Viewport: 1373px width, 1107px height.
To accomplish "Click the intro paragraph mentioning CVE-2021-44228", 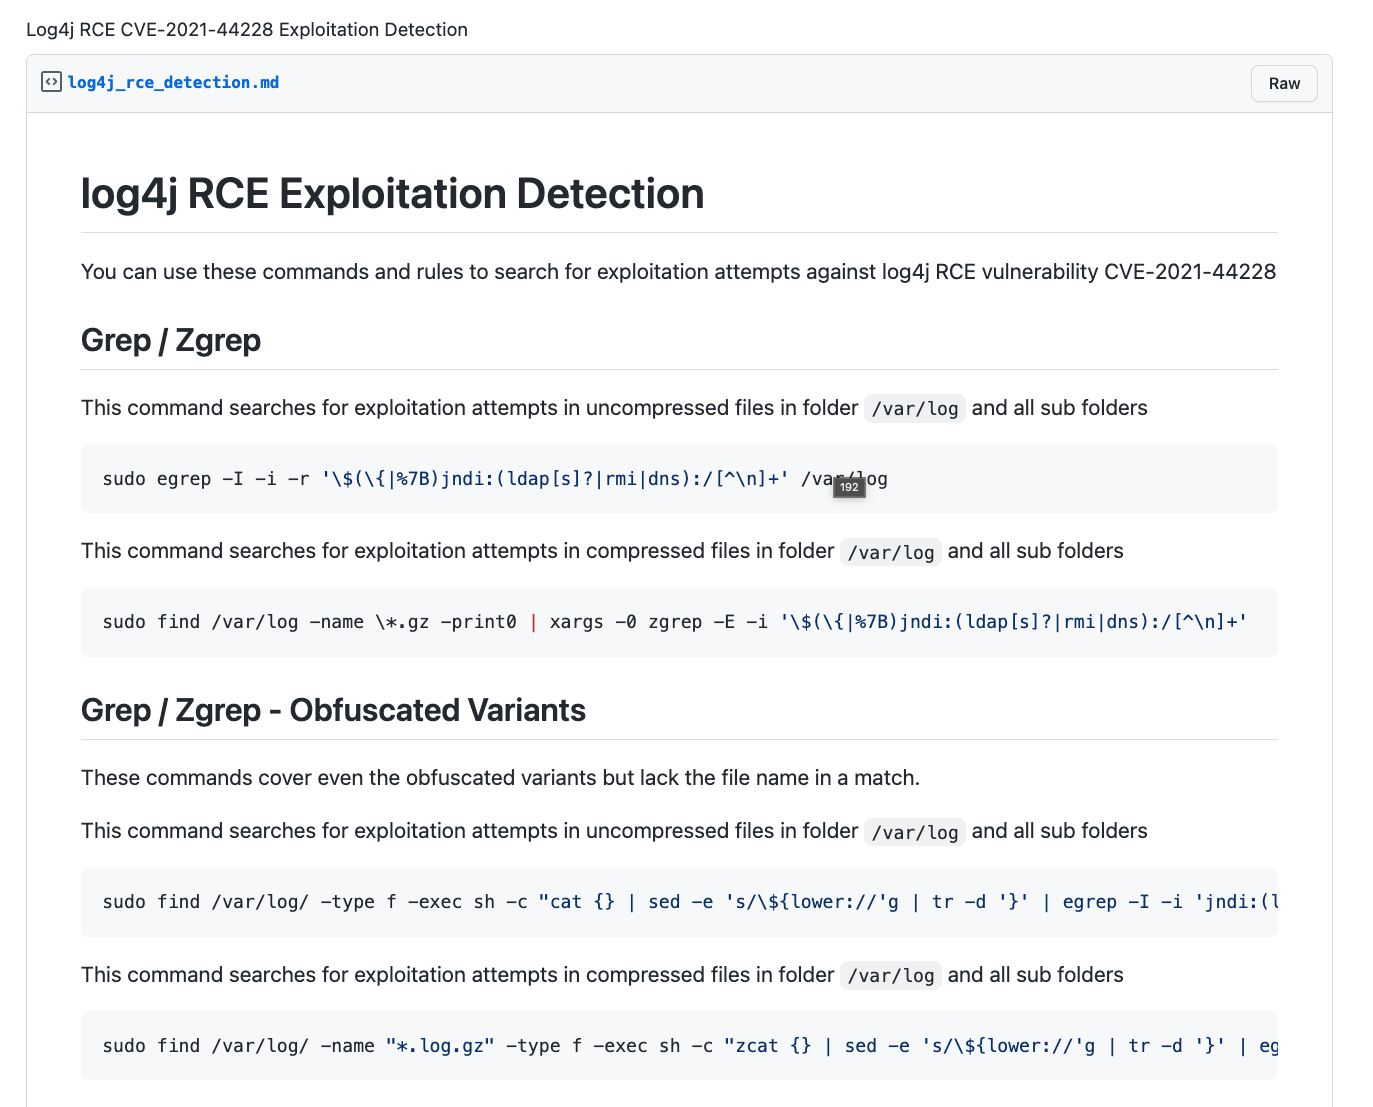I will (678, 272).
